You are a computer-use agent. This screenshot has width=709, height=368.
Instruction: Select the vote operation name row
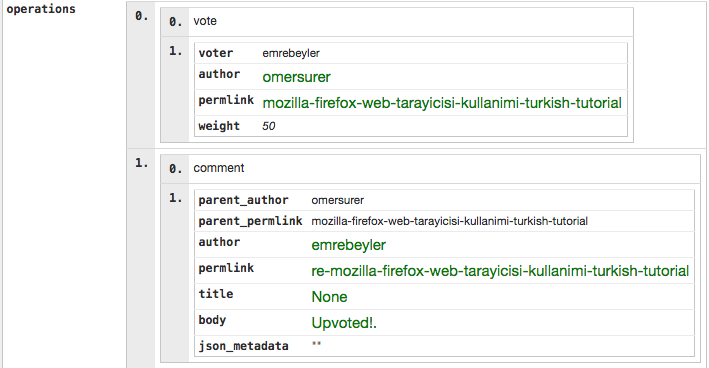click(x=397, y=22)
